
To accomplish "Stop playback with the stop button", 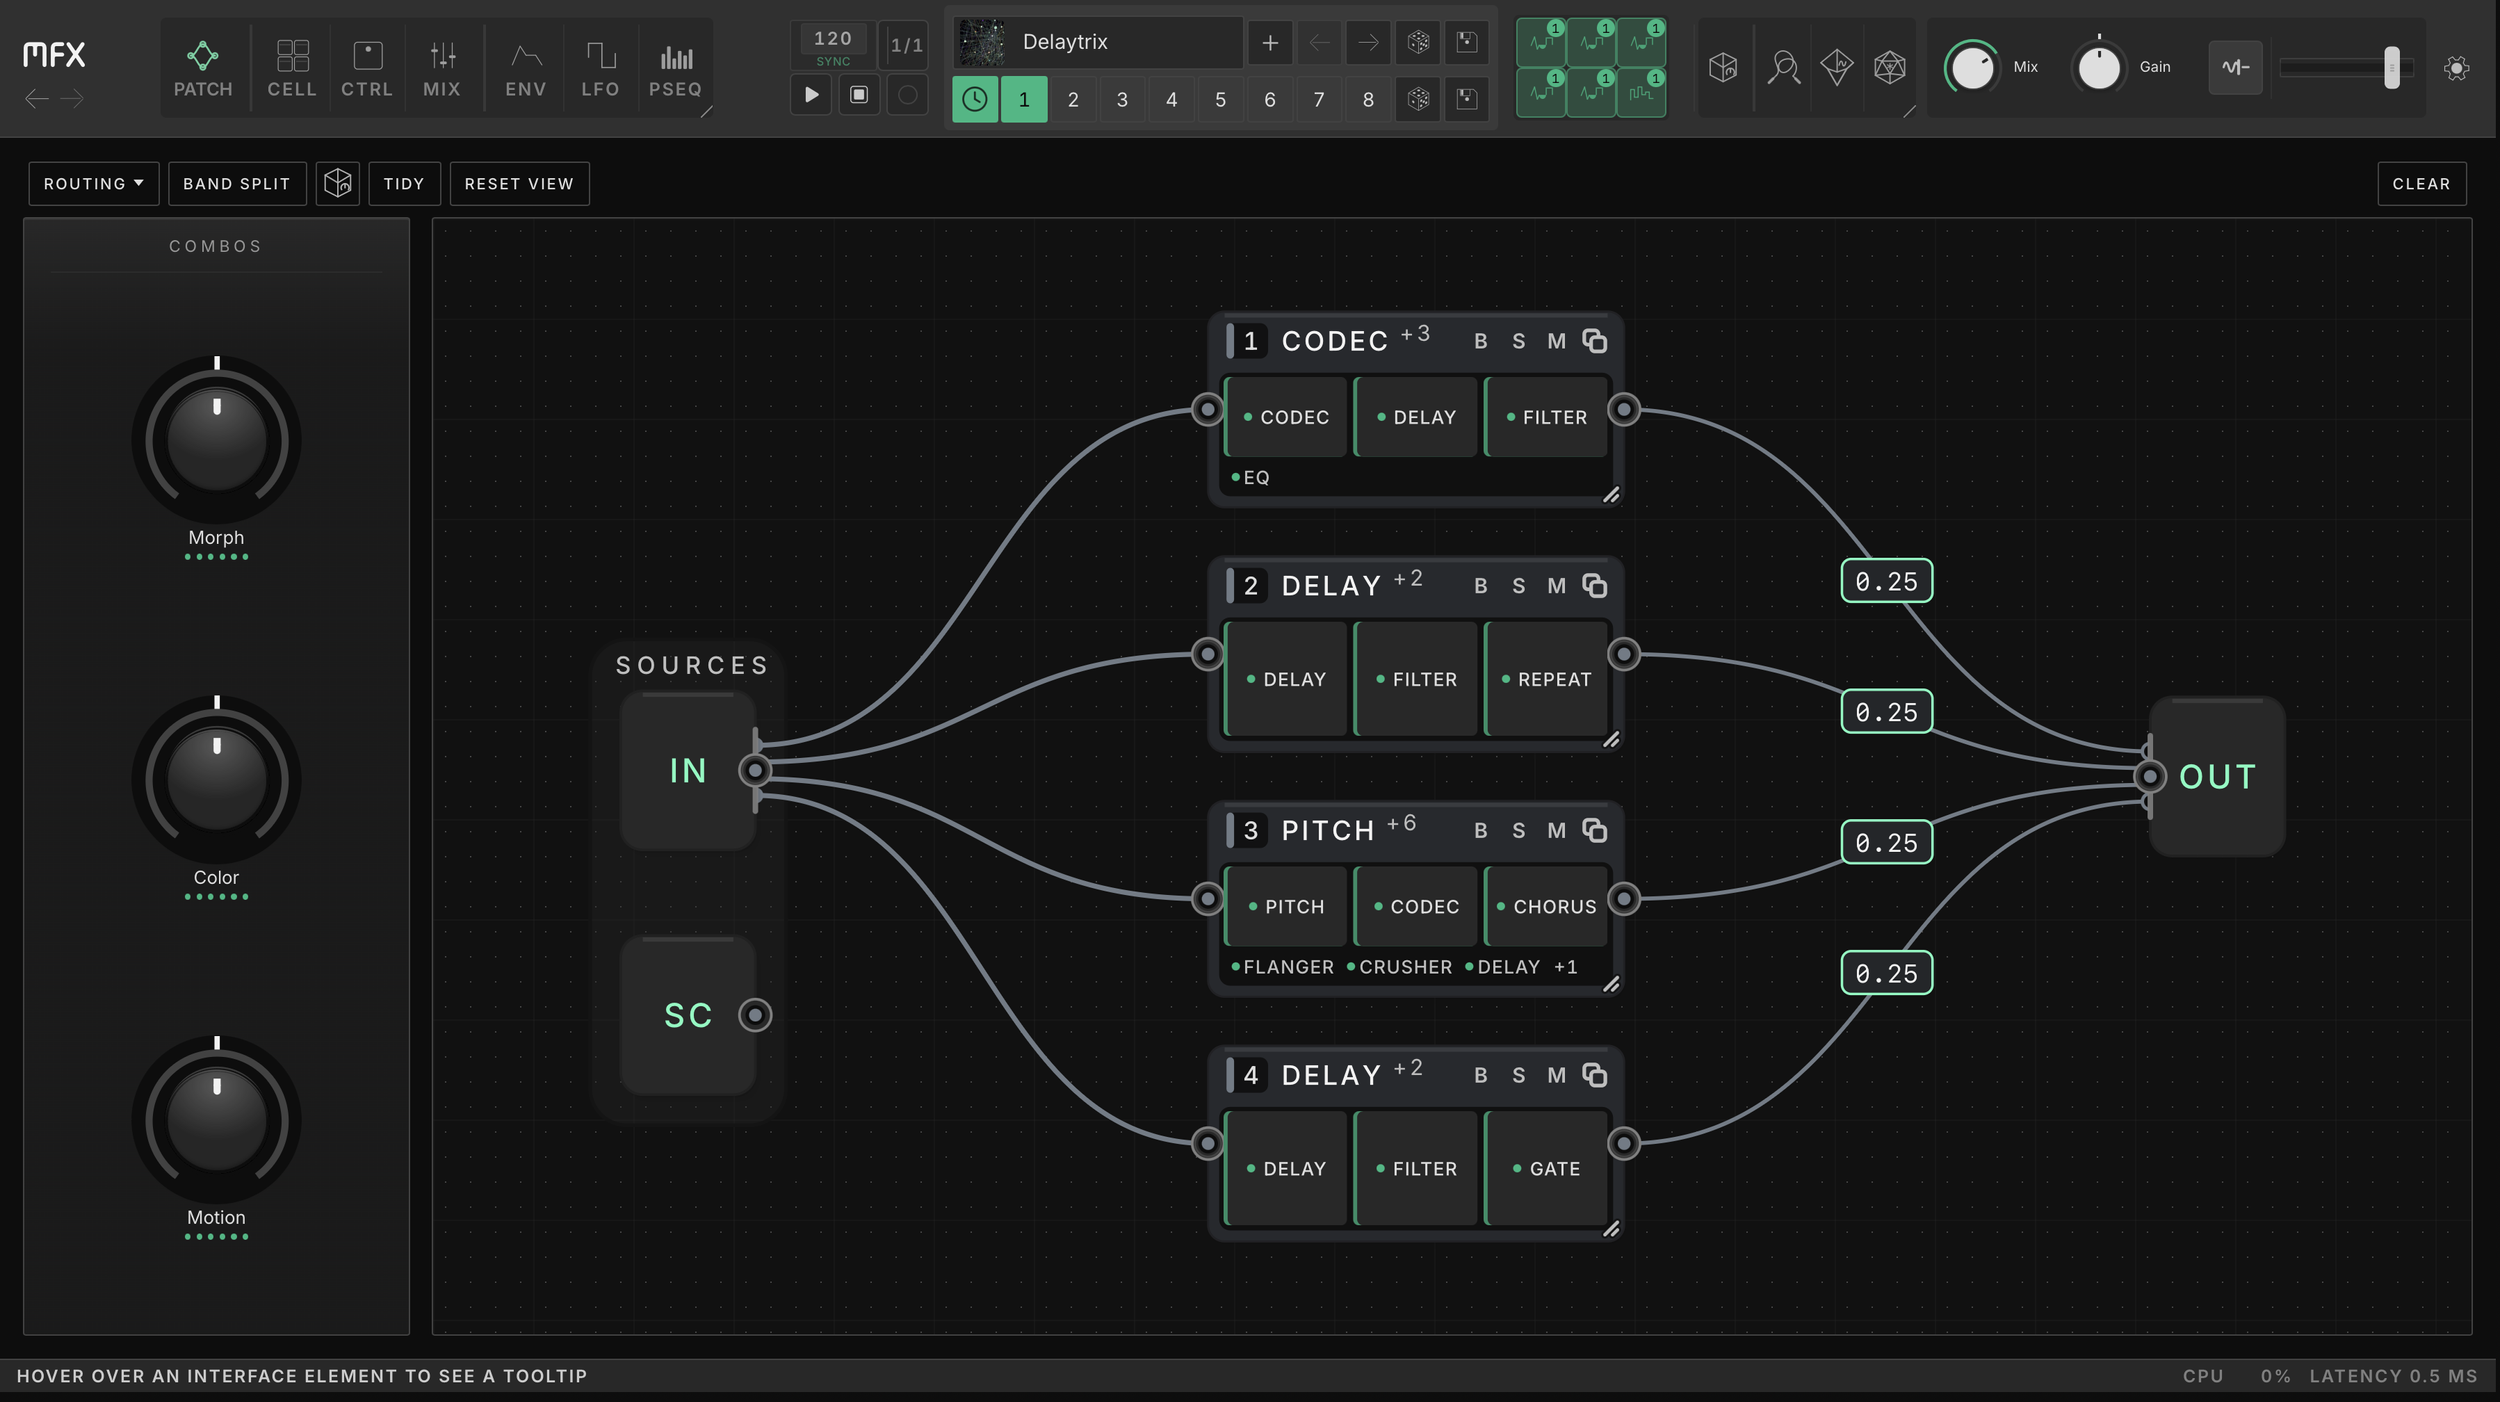I will tap(859, 95).
